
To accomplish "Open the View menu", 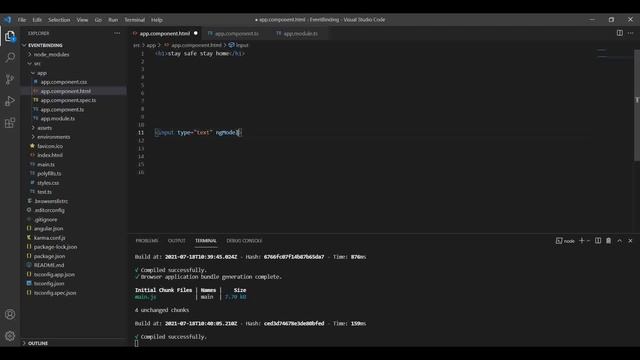I will pos(82,20).
